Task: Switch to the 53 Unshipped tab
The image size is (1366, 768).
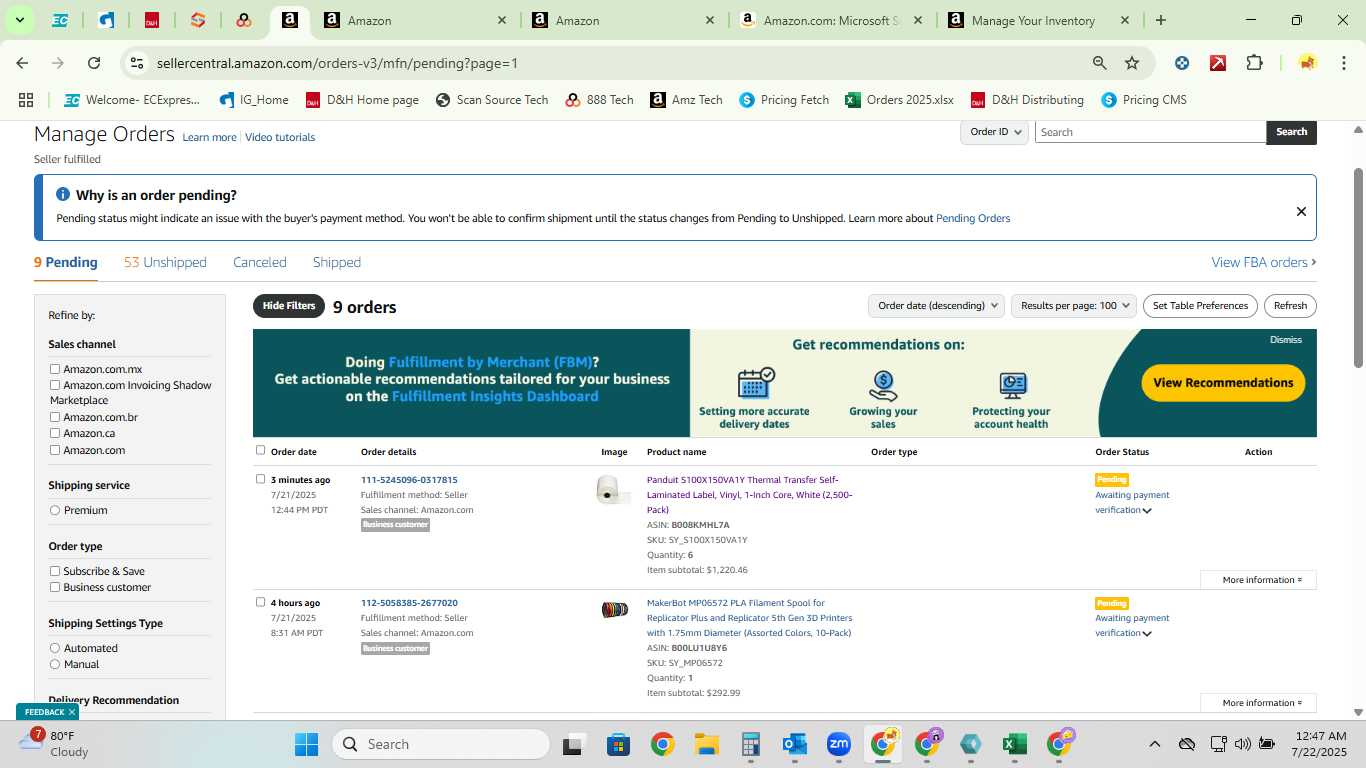Action: point(165,262)
